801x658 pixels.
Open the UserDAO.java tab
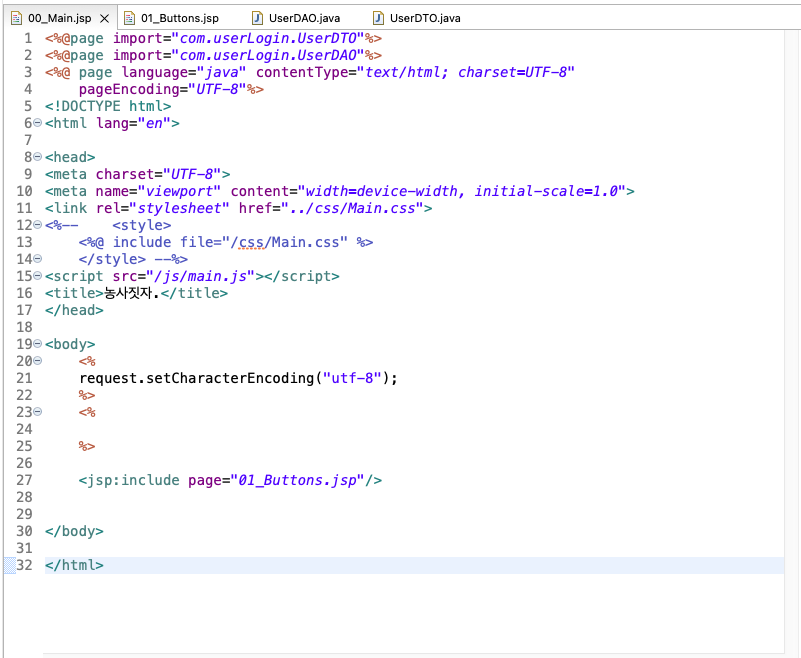(304, 18)
